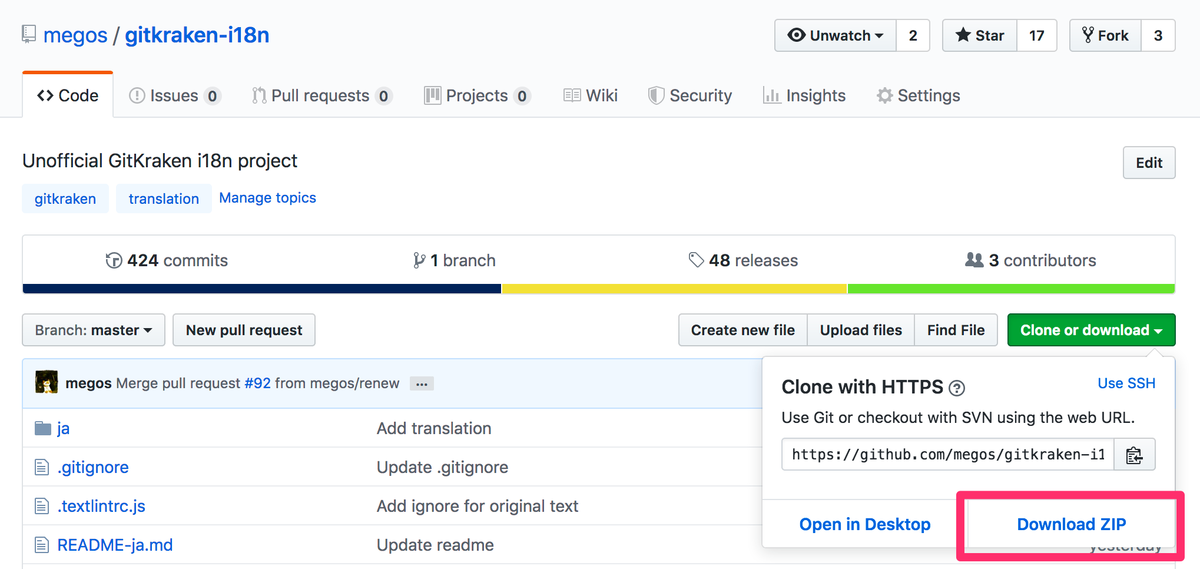
Task: Click the Clone with HTTPS help icon
Action: 956,388
